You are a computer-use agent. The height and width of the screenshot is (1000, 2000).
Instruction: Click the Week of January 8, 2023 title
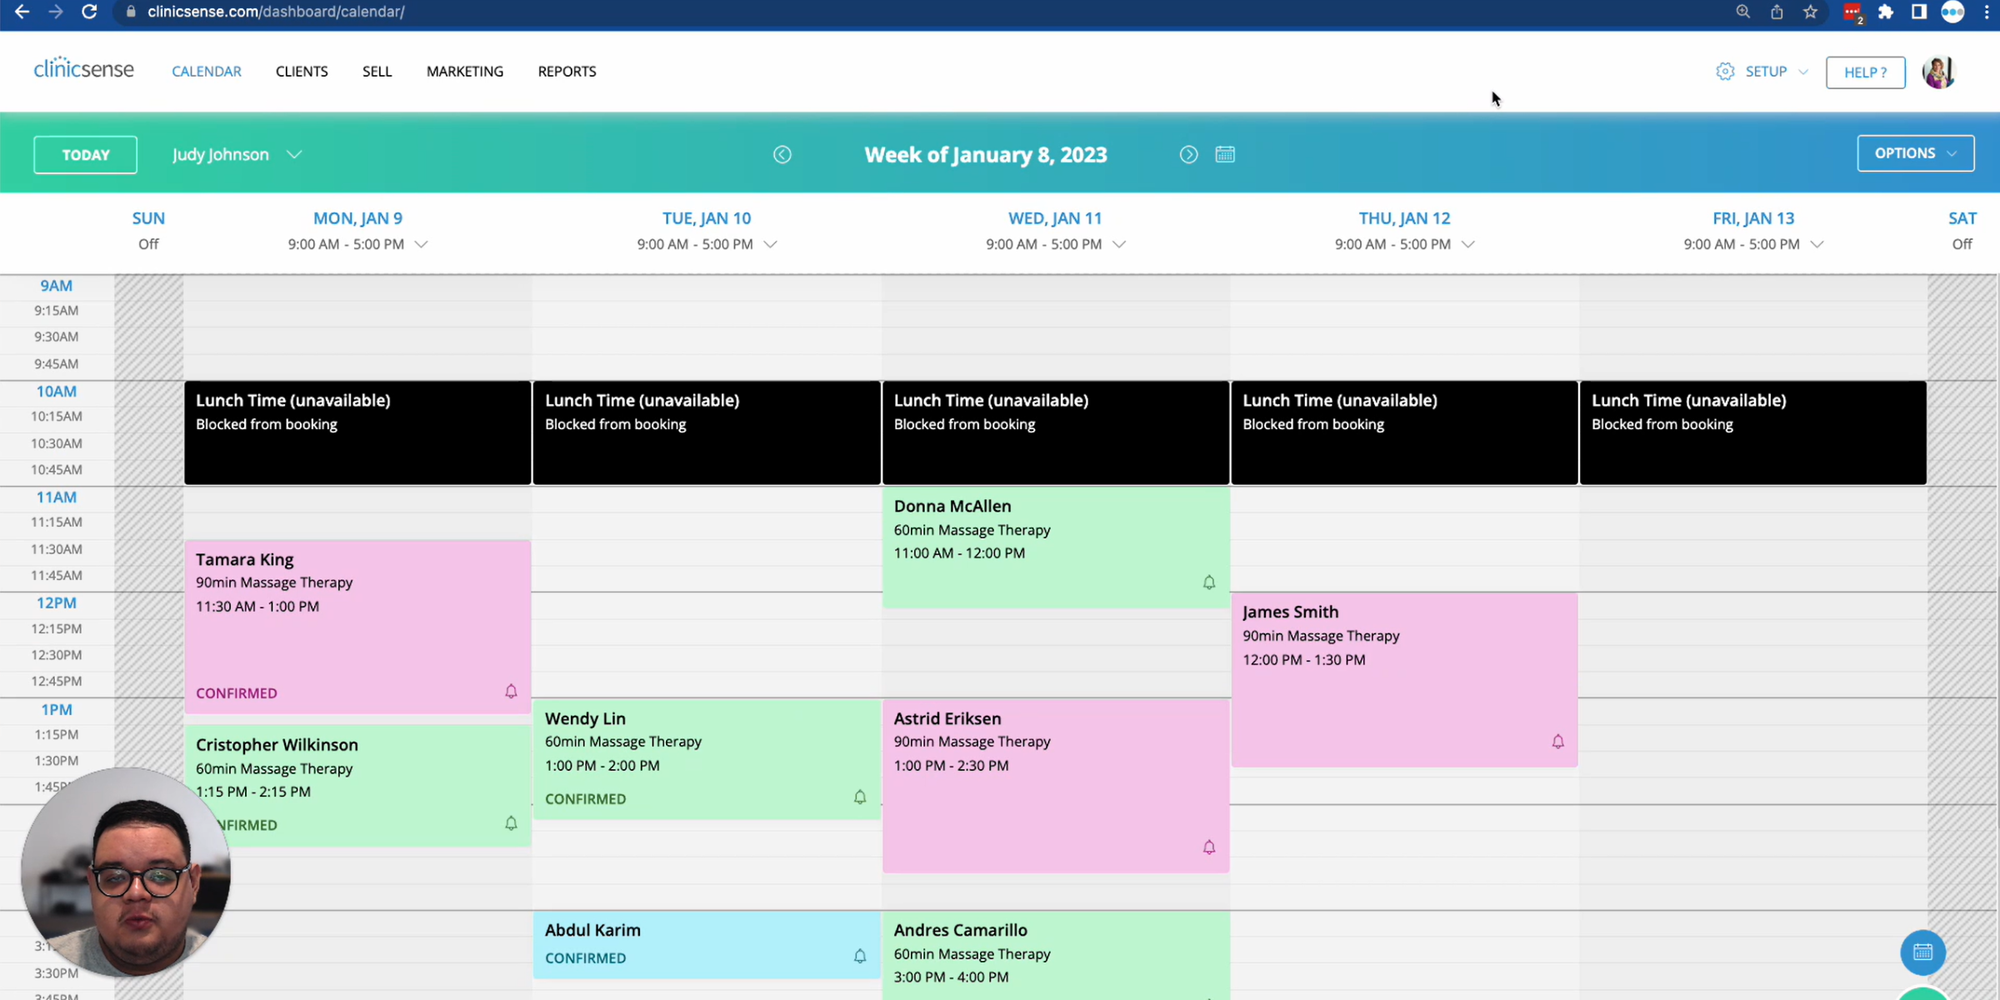(x=986, y=155)
